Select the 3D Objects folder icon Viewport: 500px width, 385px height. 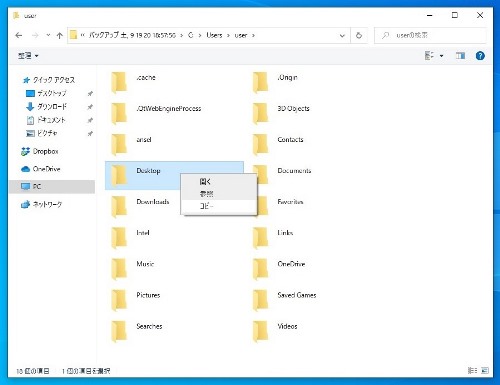click(260, 113)
